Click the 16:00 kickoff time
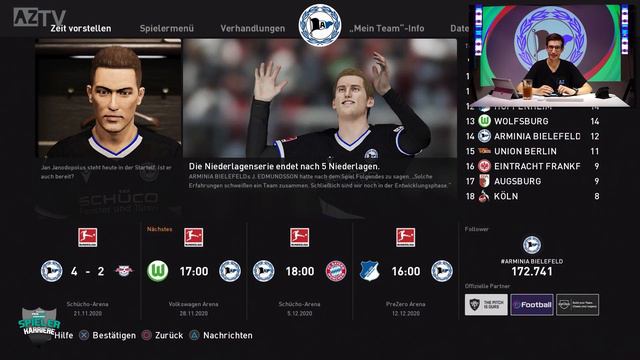Image resolution: width=640 pixels, height=360 pixels. [x=406, y=271]
